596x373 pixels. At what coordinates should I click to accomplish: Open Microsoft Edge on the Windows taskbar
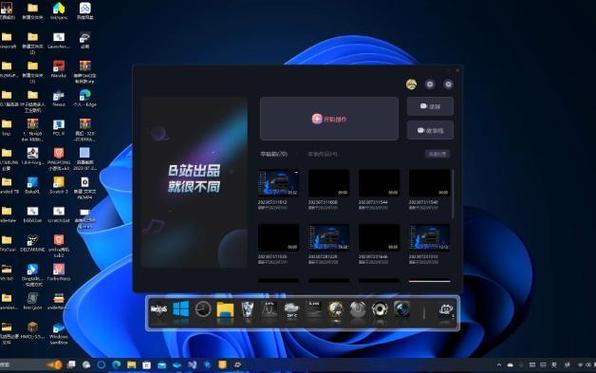point(116,365)
